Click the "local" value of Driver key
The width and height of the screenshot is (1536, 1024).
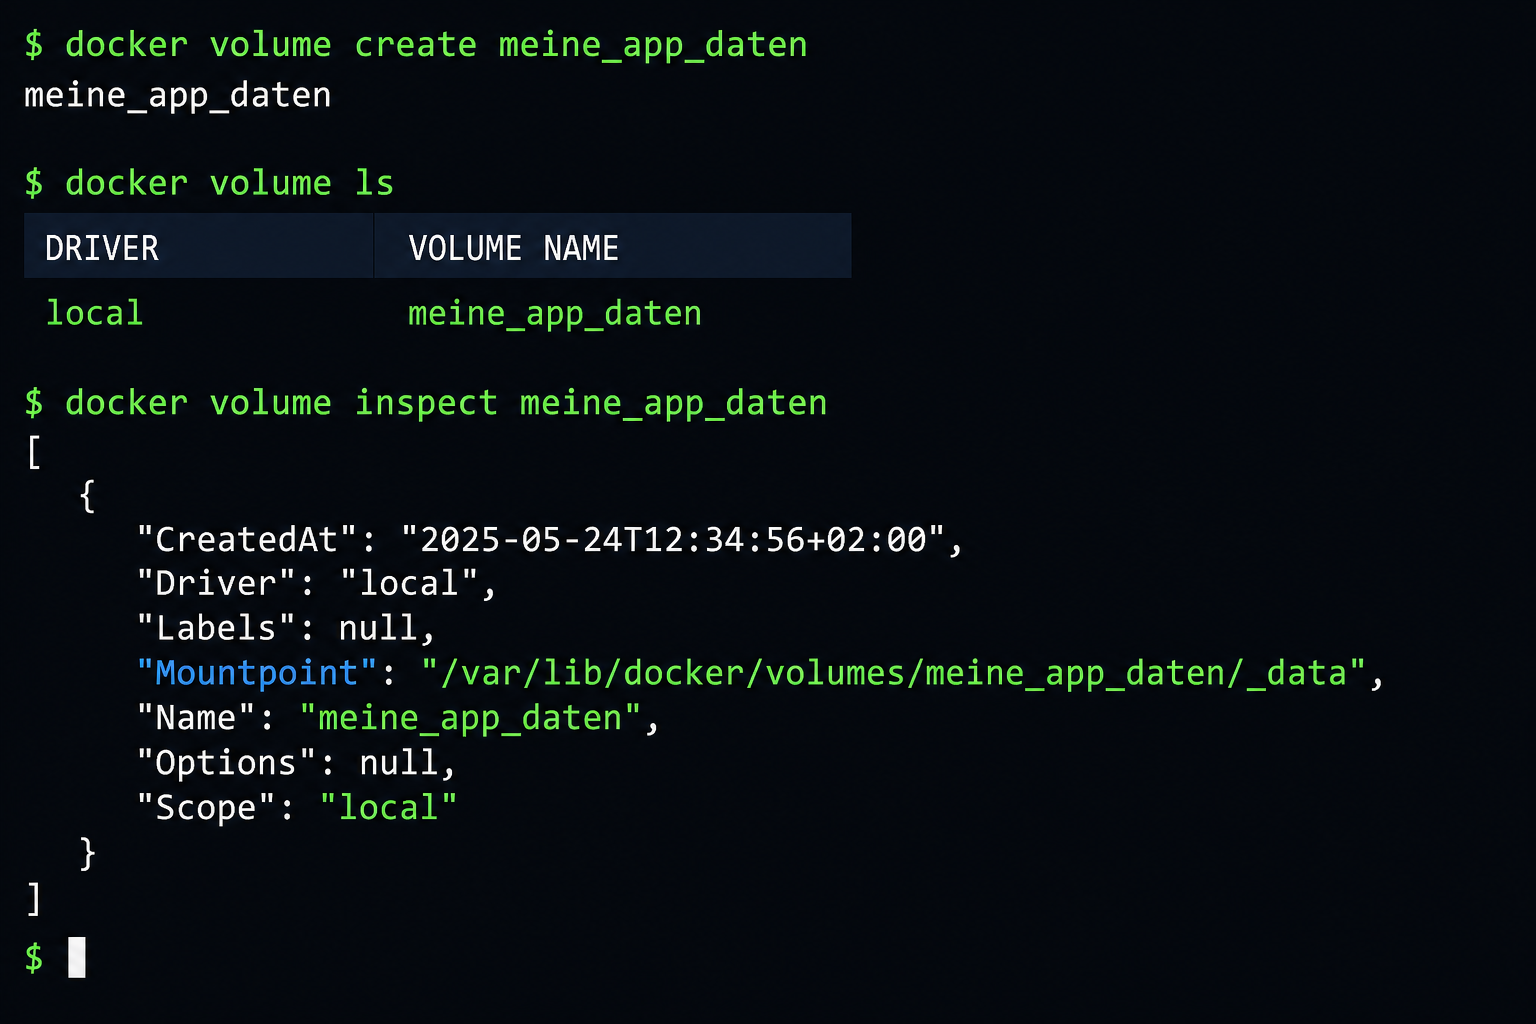408,584
